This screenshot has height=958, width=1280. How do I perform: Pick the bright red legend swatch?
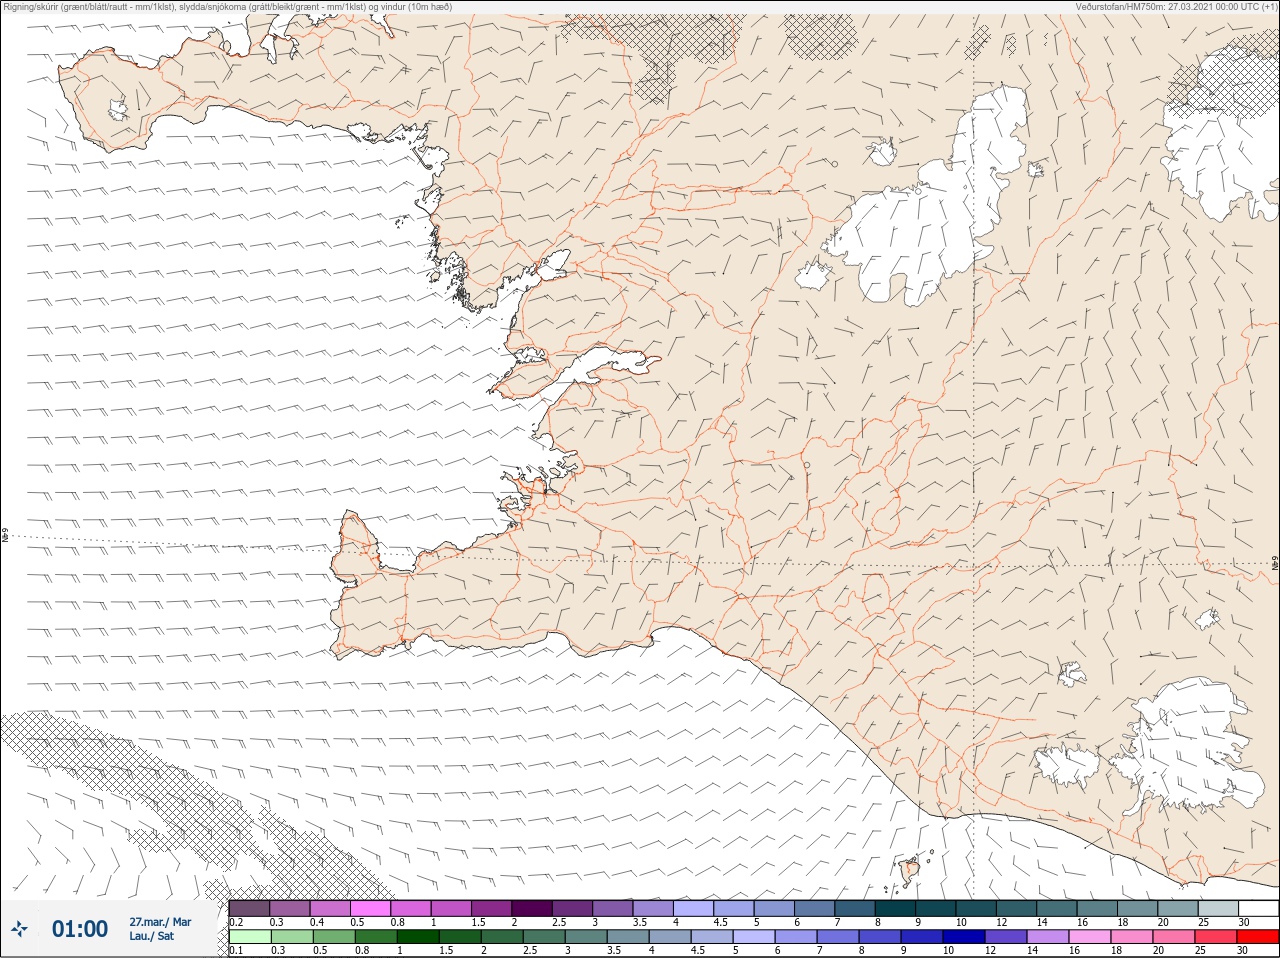tap(1258, 937)
